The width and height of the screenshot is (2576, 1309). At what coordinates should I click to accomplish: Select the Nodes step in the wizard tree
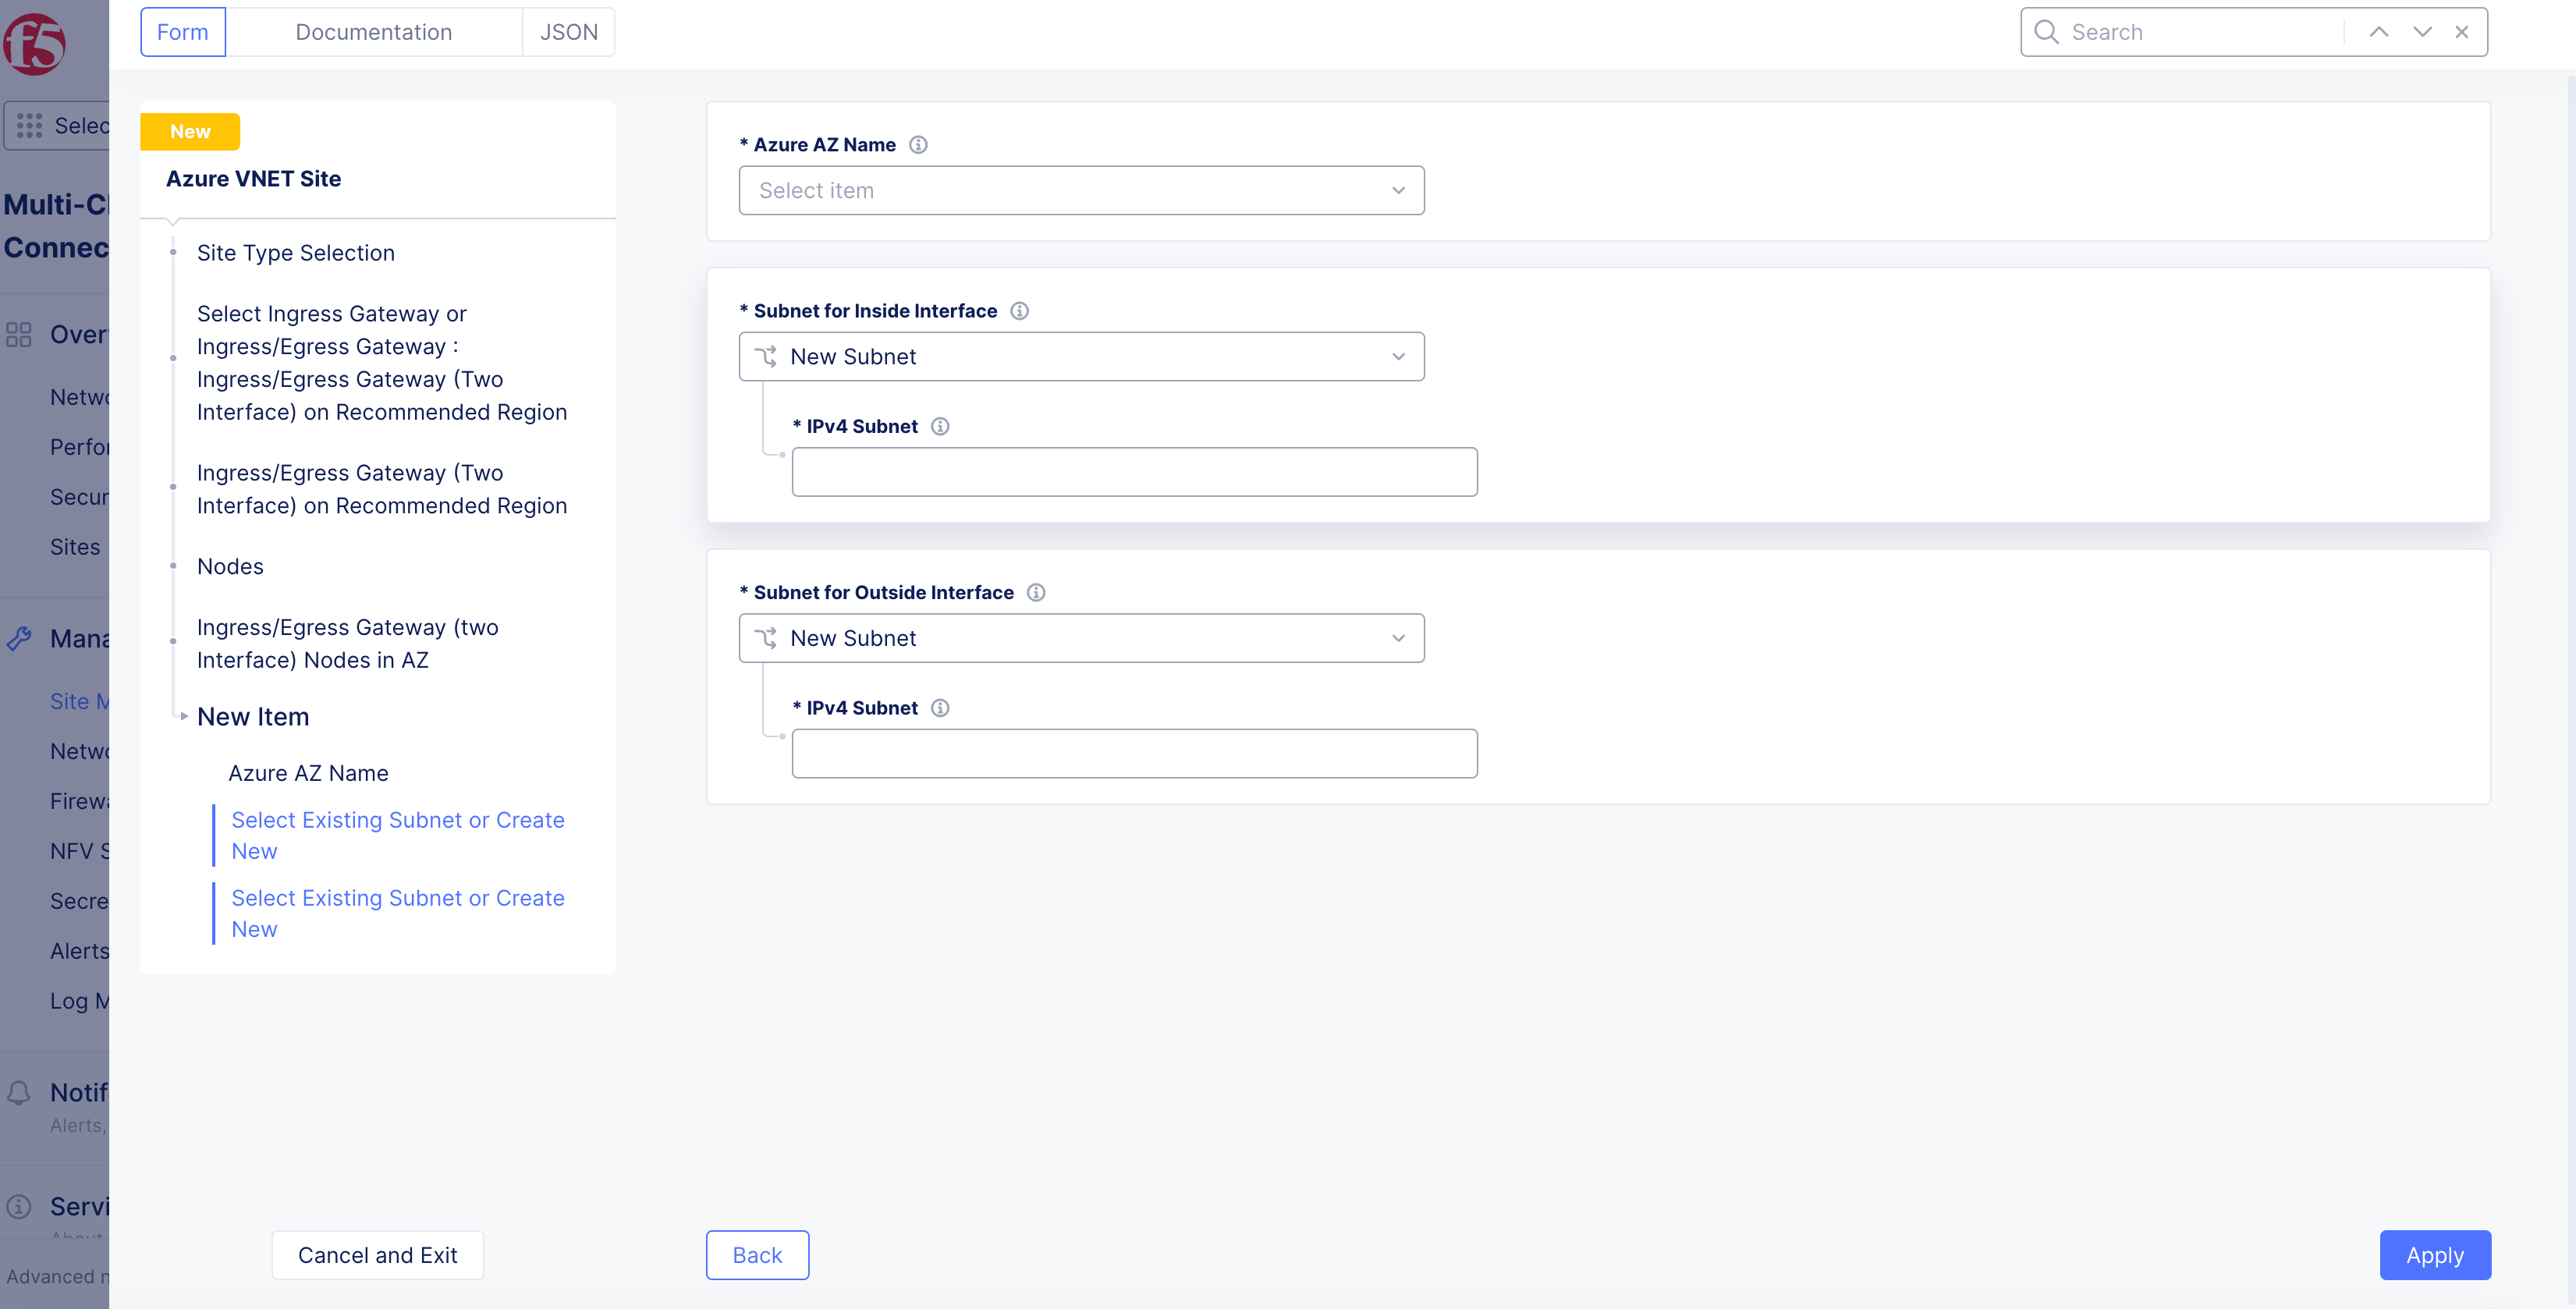[x=230, y=566]
